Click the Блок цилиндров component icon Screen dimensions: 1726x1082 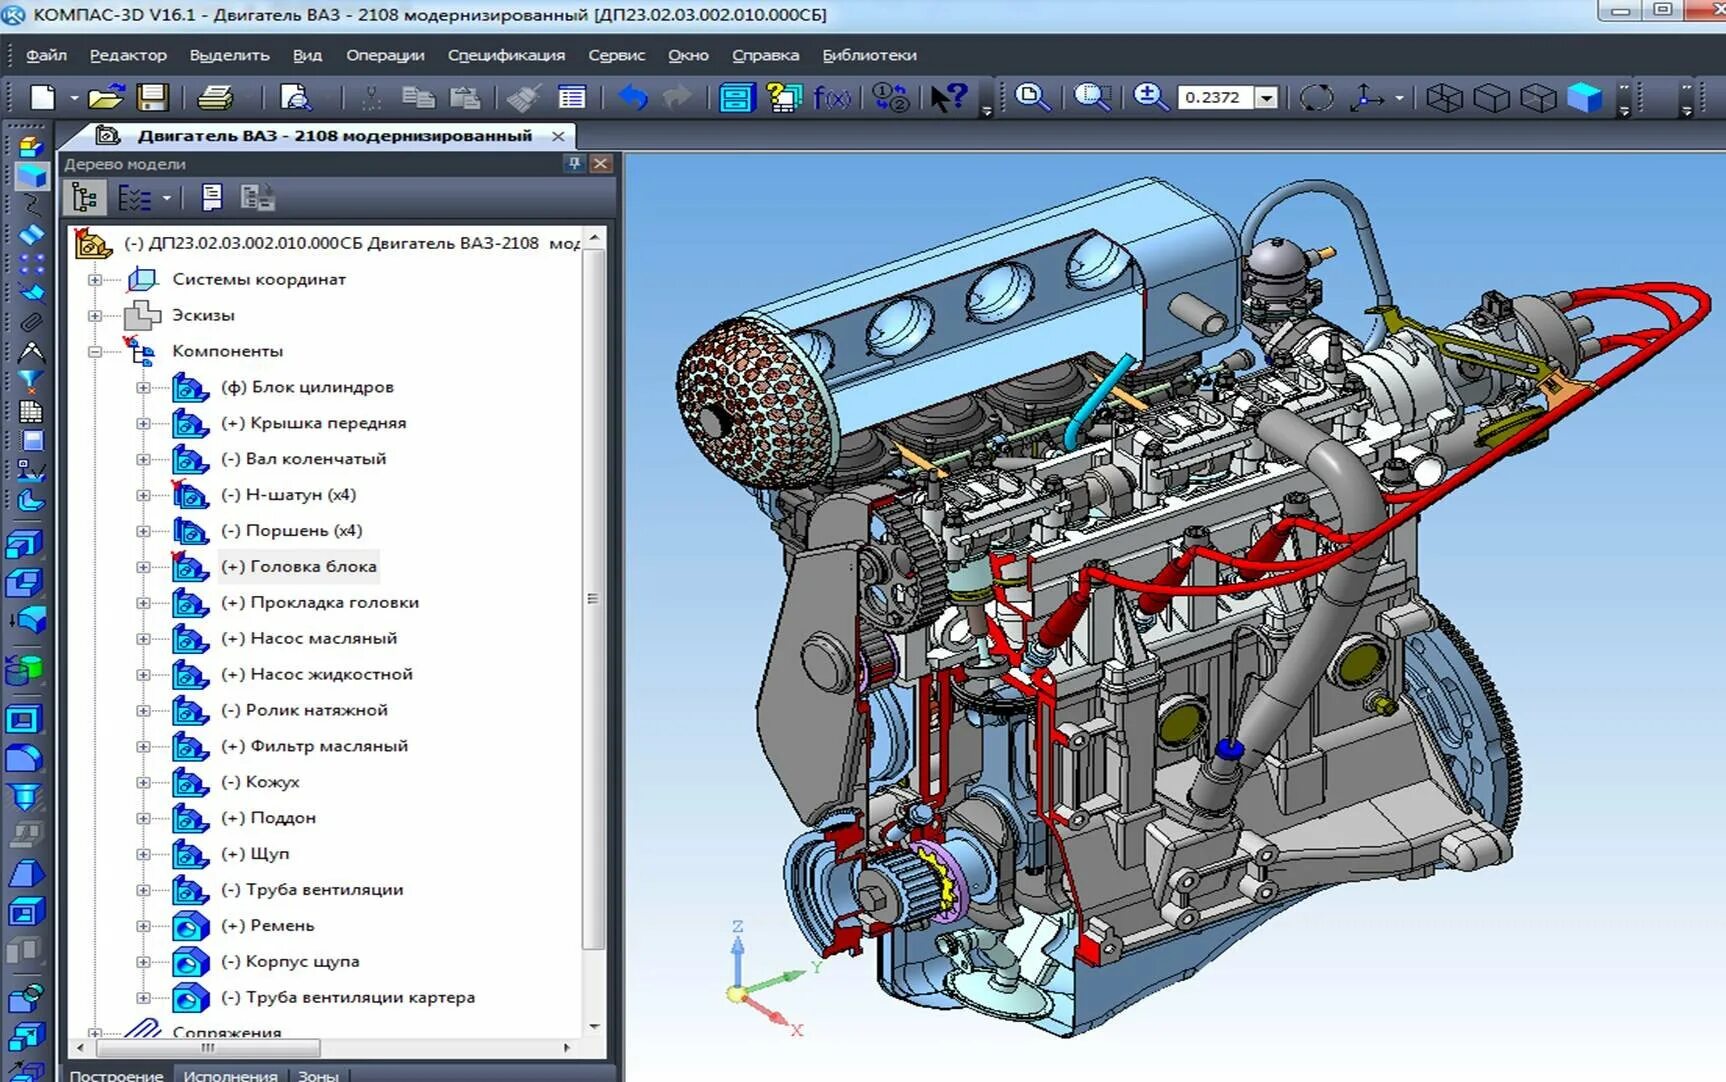190,387
